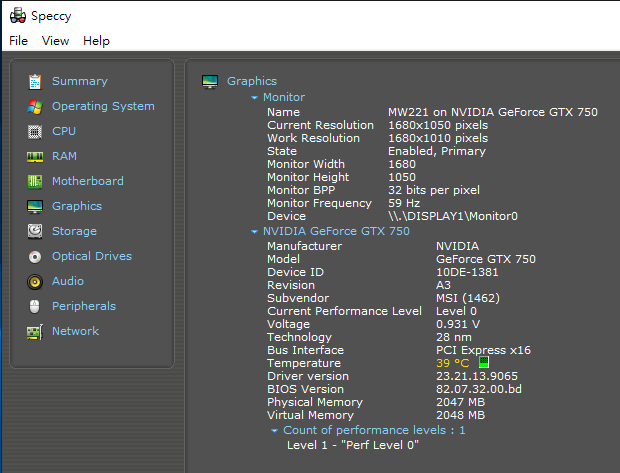Open the Optical Drives section
620x473 pixels.
click(92, 256)
